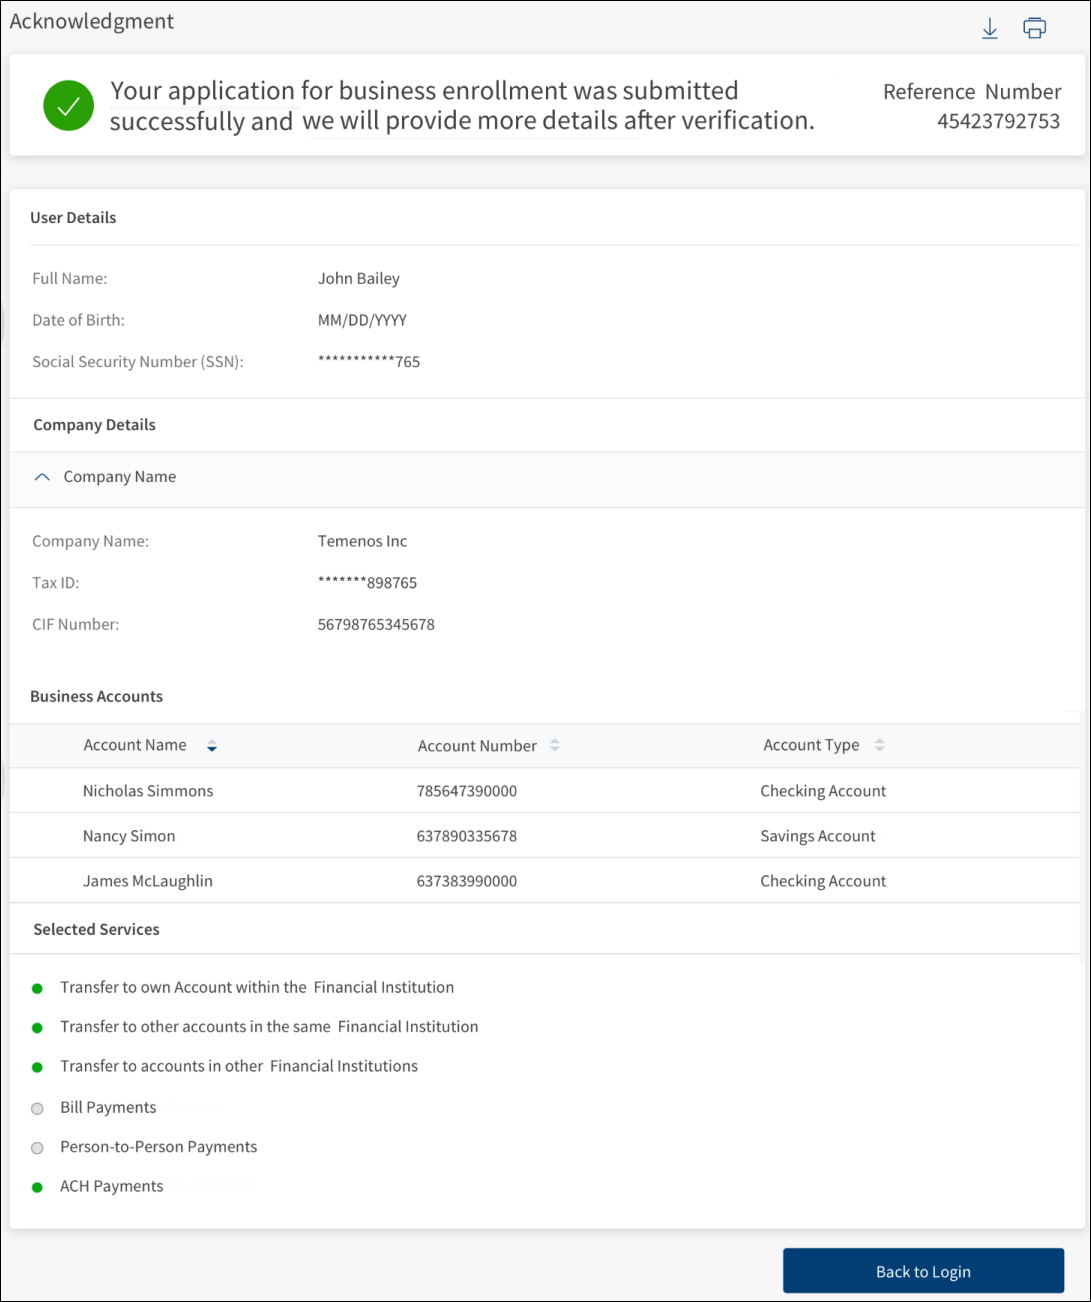Screen dimensions: 1091x1302
Task: Click the print acknowledgment icon
Action: pos(1034,29)
